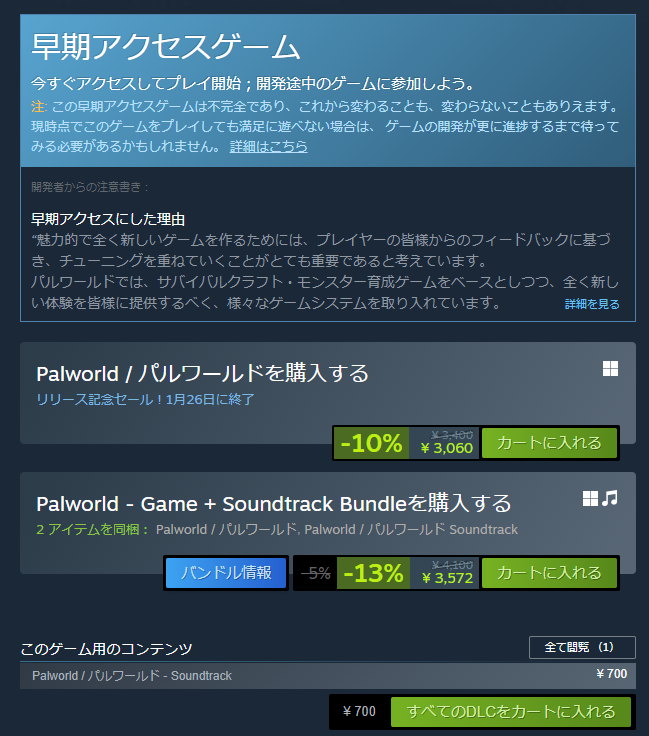Image resolution: width=649 pixels, height=736 pixels.
Task: Open 全て閲覧 (1) content list
Action: [582, 647]
